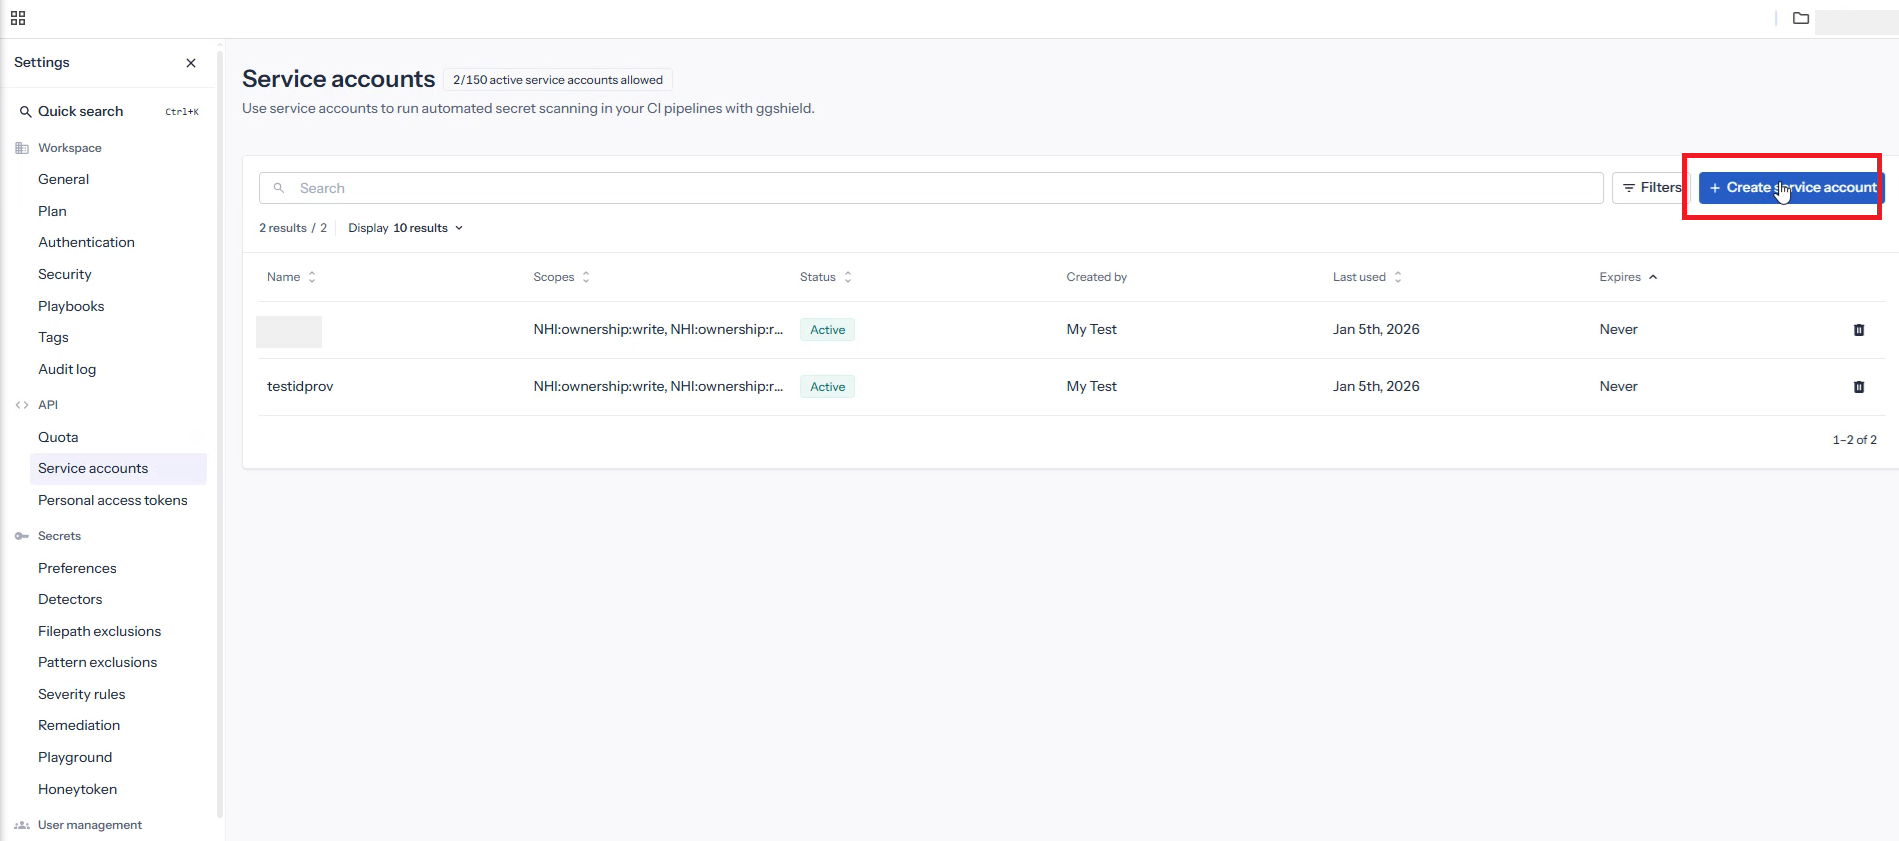Image resolution: width=1899 pixels, height=841 pixels.
Task: Open the API Quota page
Action: pos(58,437)
